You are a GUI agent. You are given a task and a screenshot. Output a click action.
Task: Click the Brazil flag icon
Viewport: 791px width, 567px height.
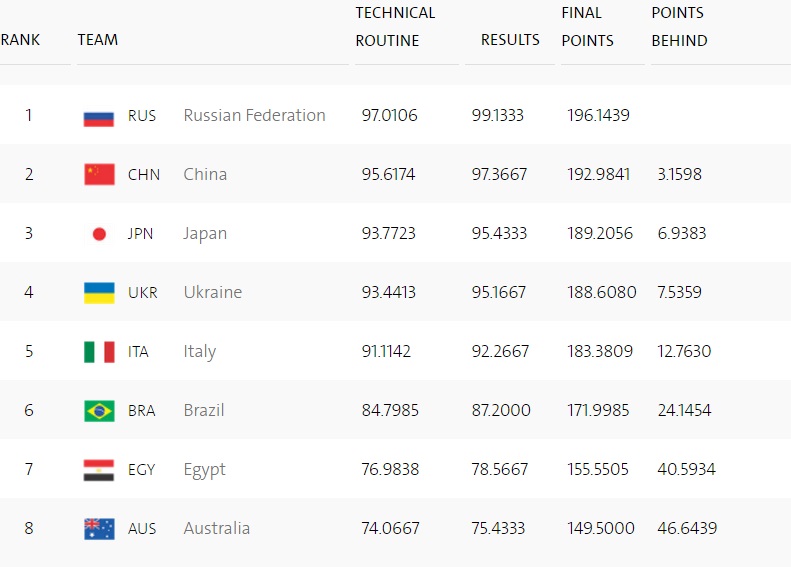click(x=99, y=411)
